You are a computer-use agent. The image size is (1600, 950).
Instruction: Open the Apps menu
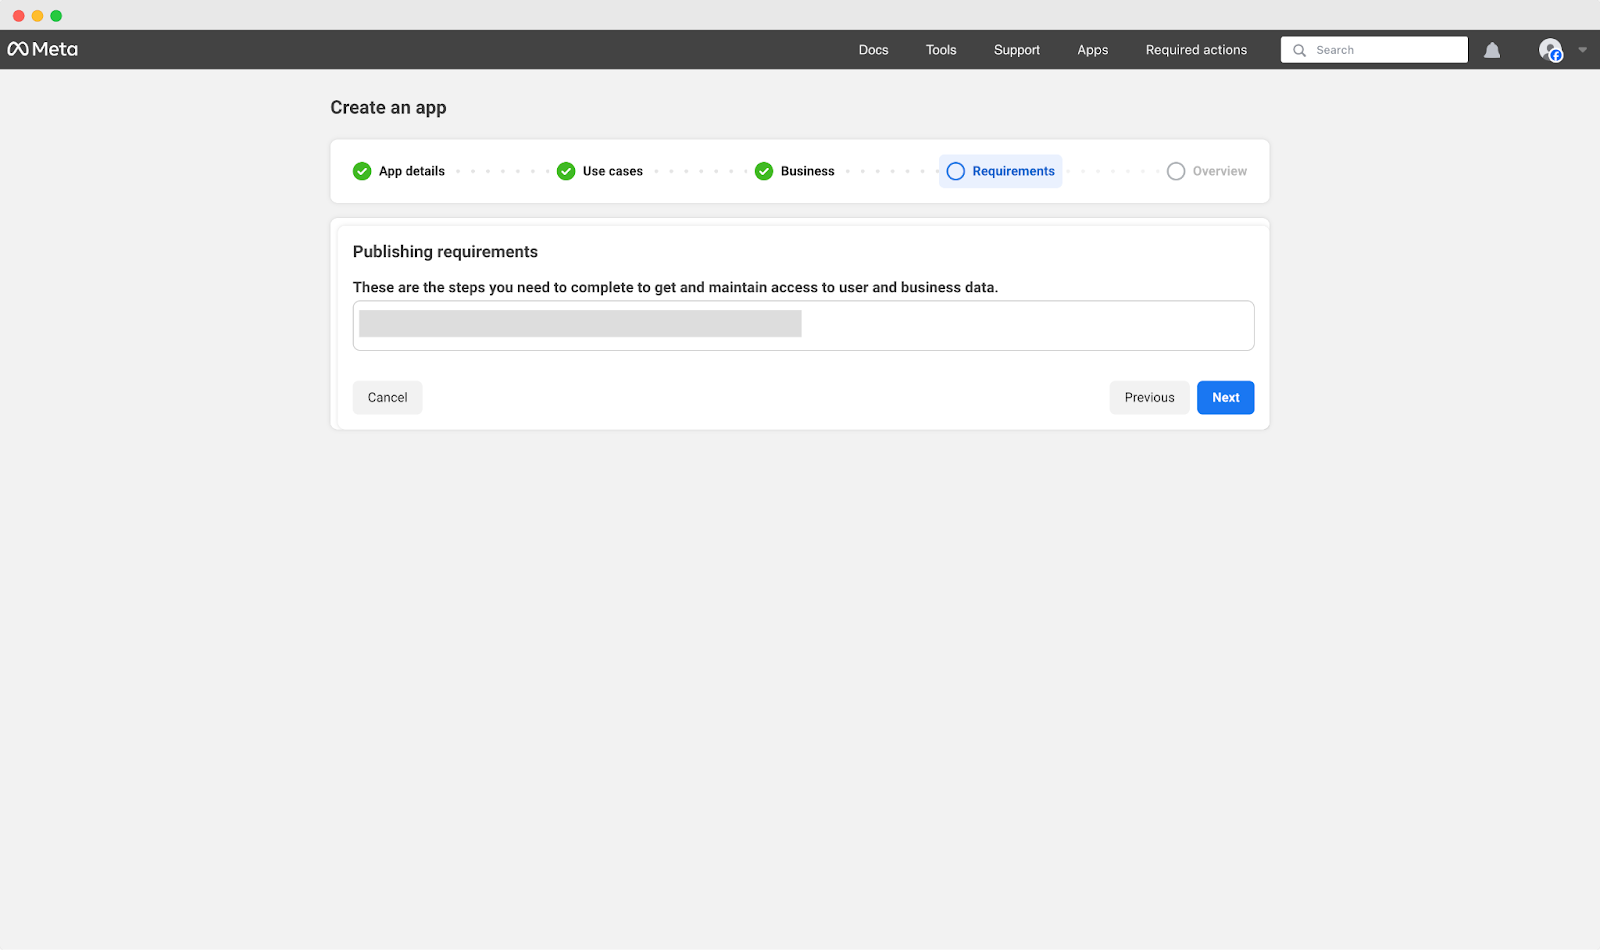1092,49
